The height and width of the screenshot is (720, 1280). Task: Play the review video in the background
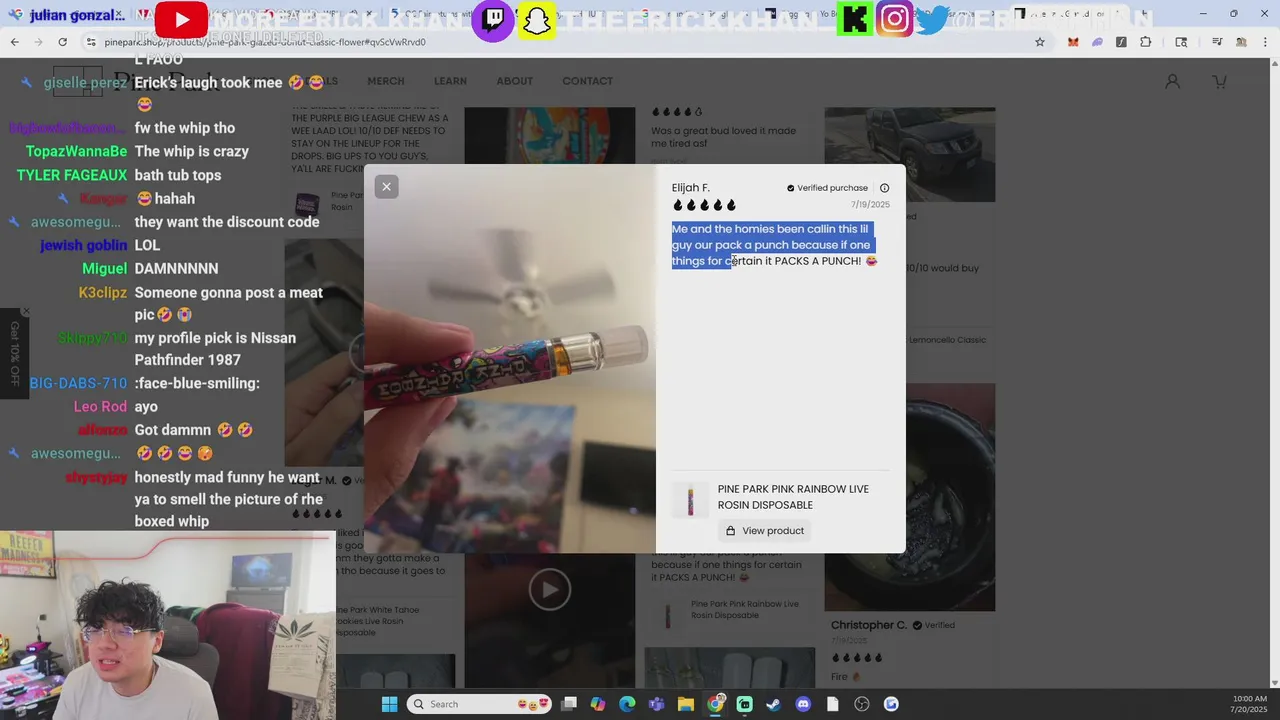(x=549, y=590)
